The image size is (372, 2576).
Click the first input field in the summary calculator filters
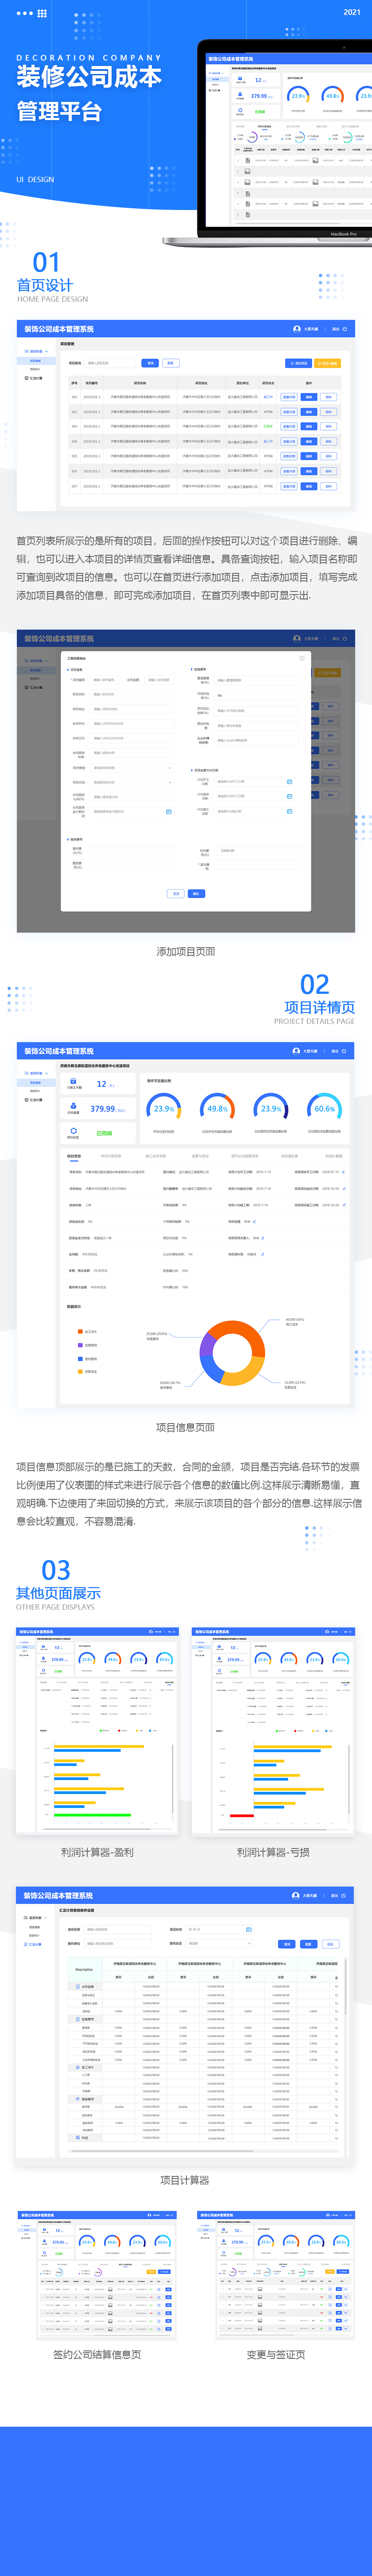pos(117,1929)
